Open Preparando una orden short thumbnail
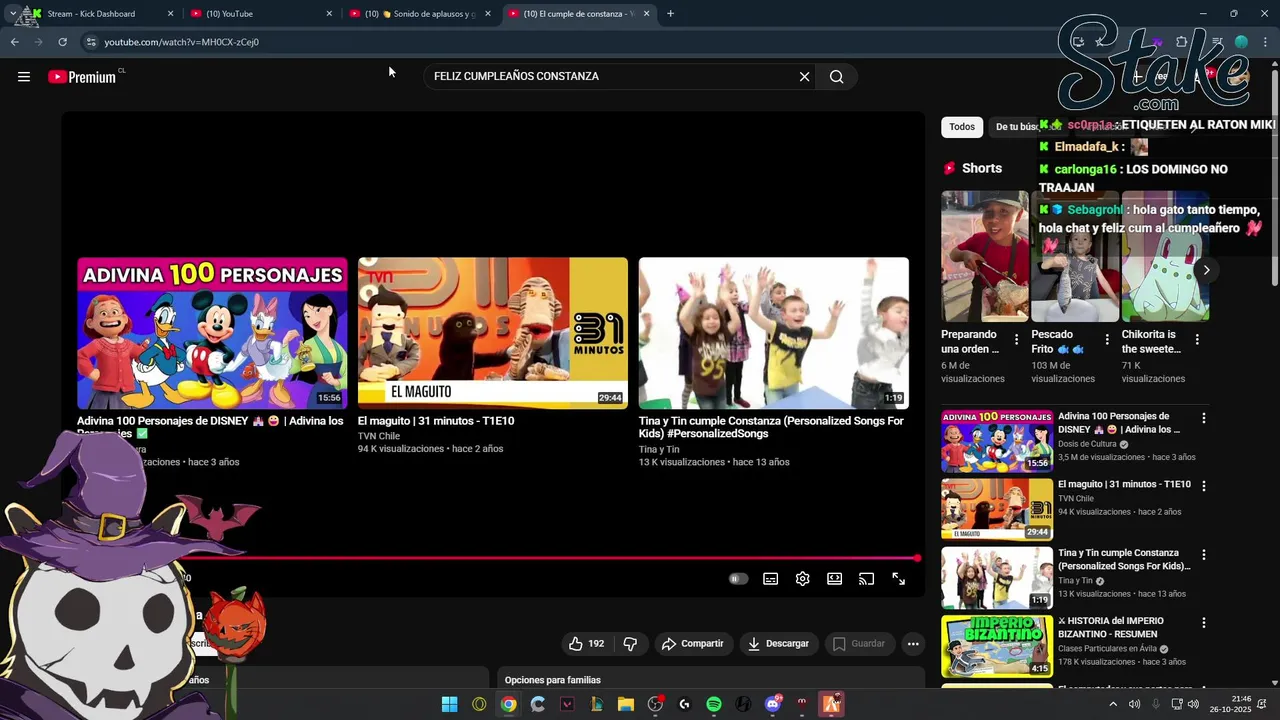Viewport: 1280px width, 720px height. [985, 256]
